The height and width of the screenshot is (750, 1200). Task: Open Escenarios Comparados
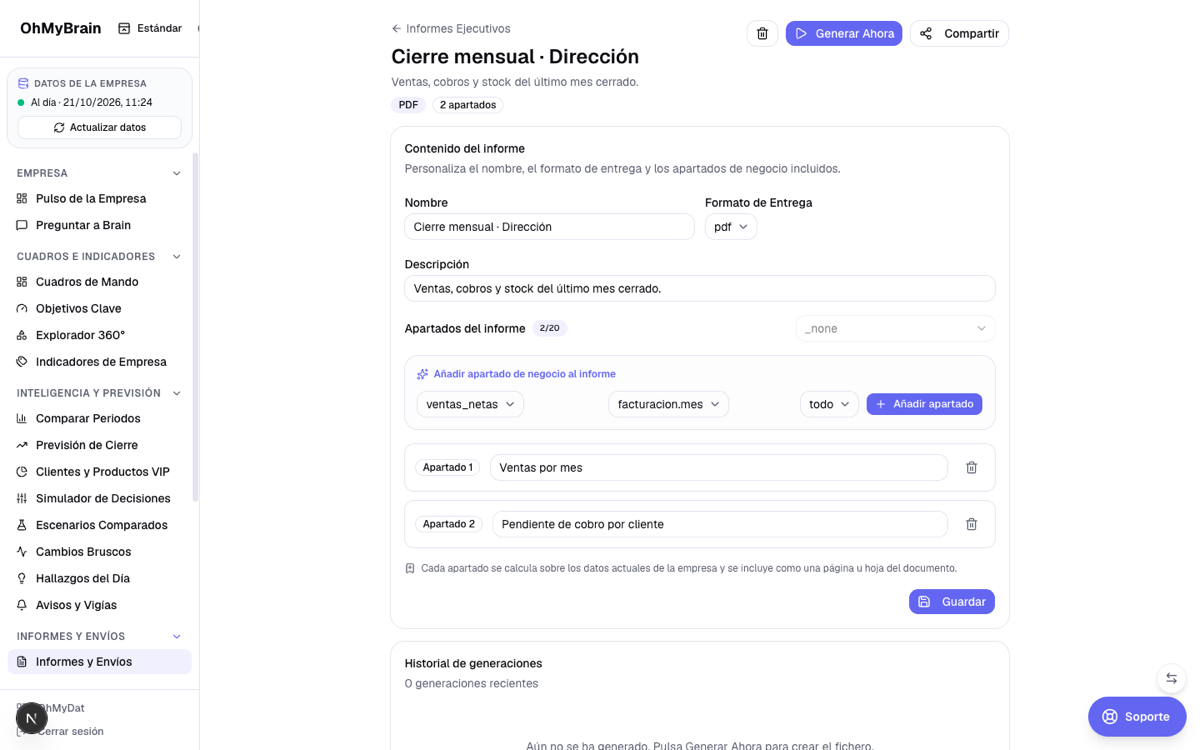(100, 525)
